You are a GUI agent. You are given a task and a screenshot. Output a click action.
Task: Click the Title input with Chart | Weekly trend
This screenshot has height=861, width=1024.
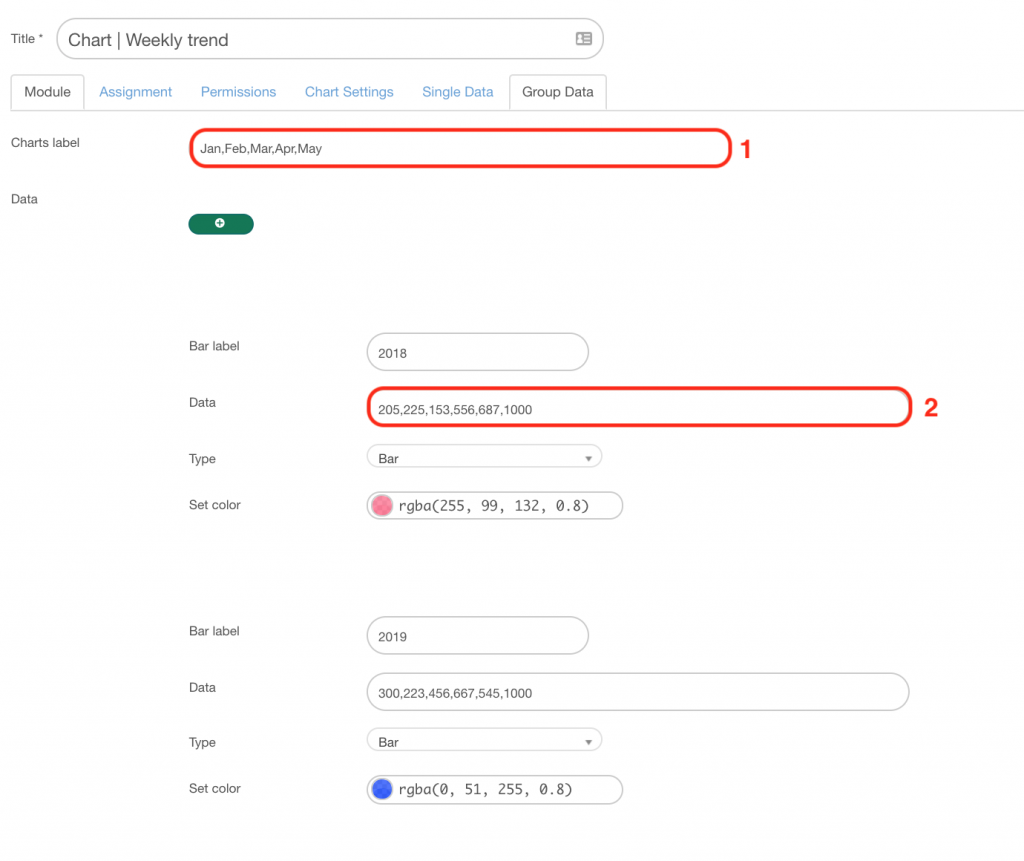point(330,39)
